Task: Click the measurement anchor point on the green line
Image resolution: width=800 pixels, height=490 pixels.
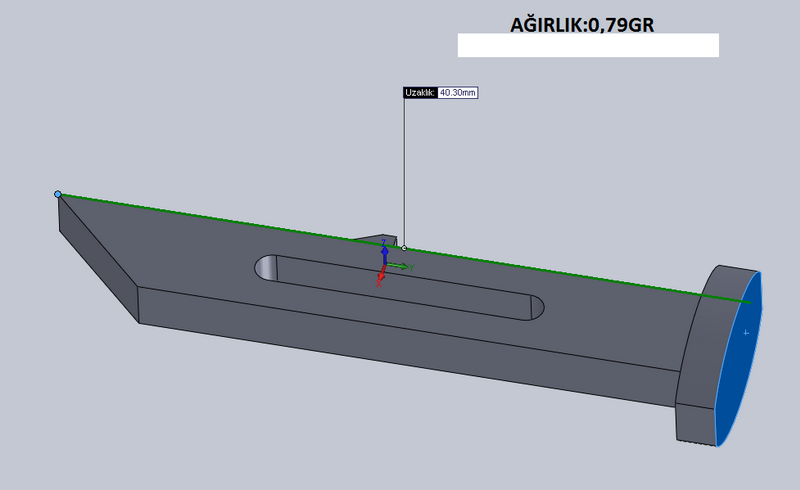Action: (x=404, y=247)
